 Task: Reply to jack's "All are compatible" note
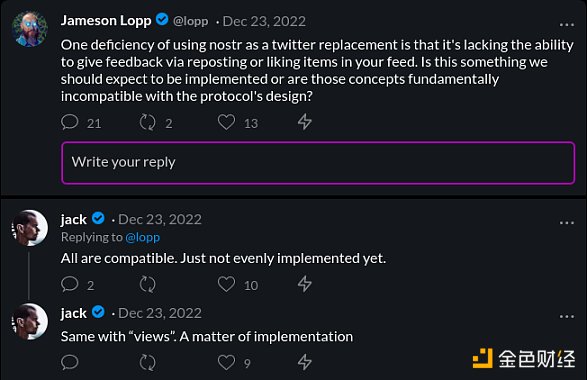point(70,284)
